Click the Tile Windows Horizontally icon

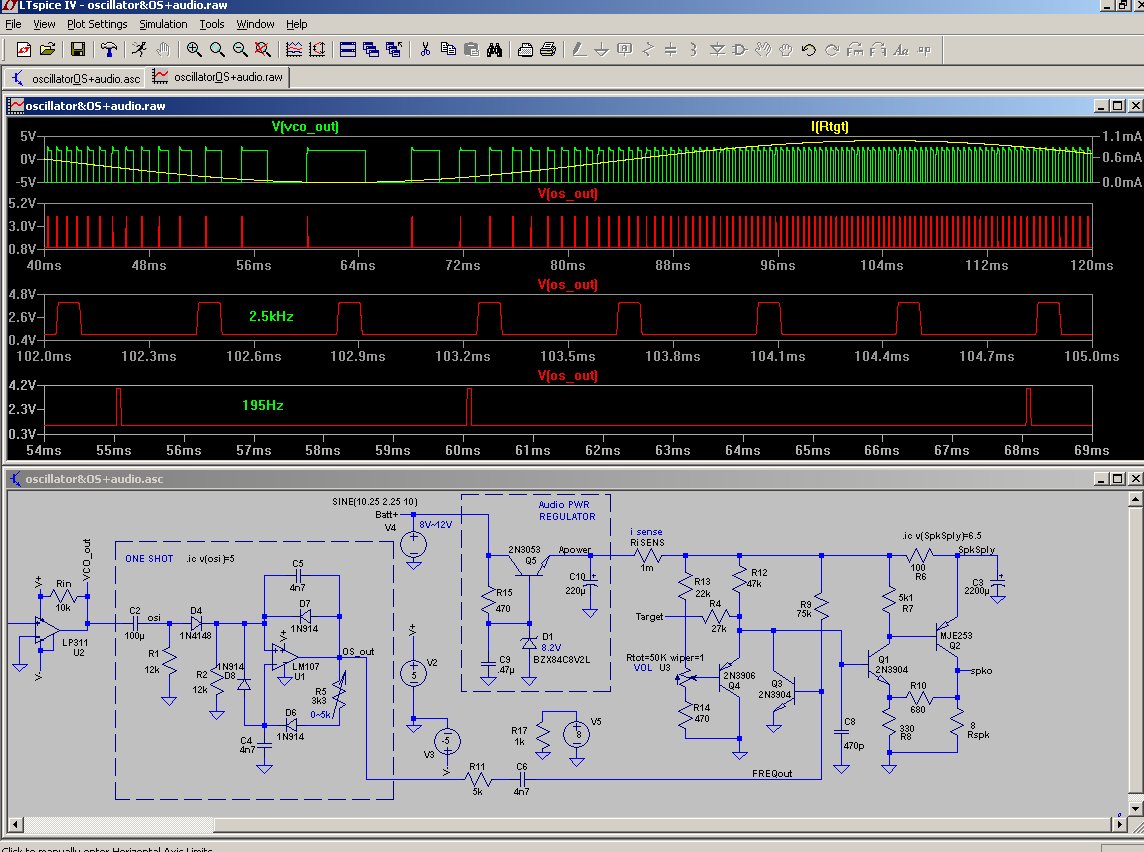(x=348, y=49)
